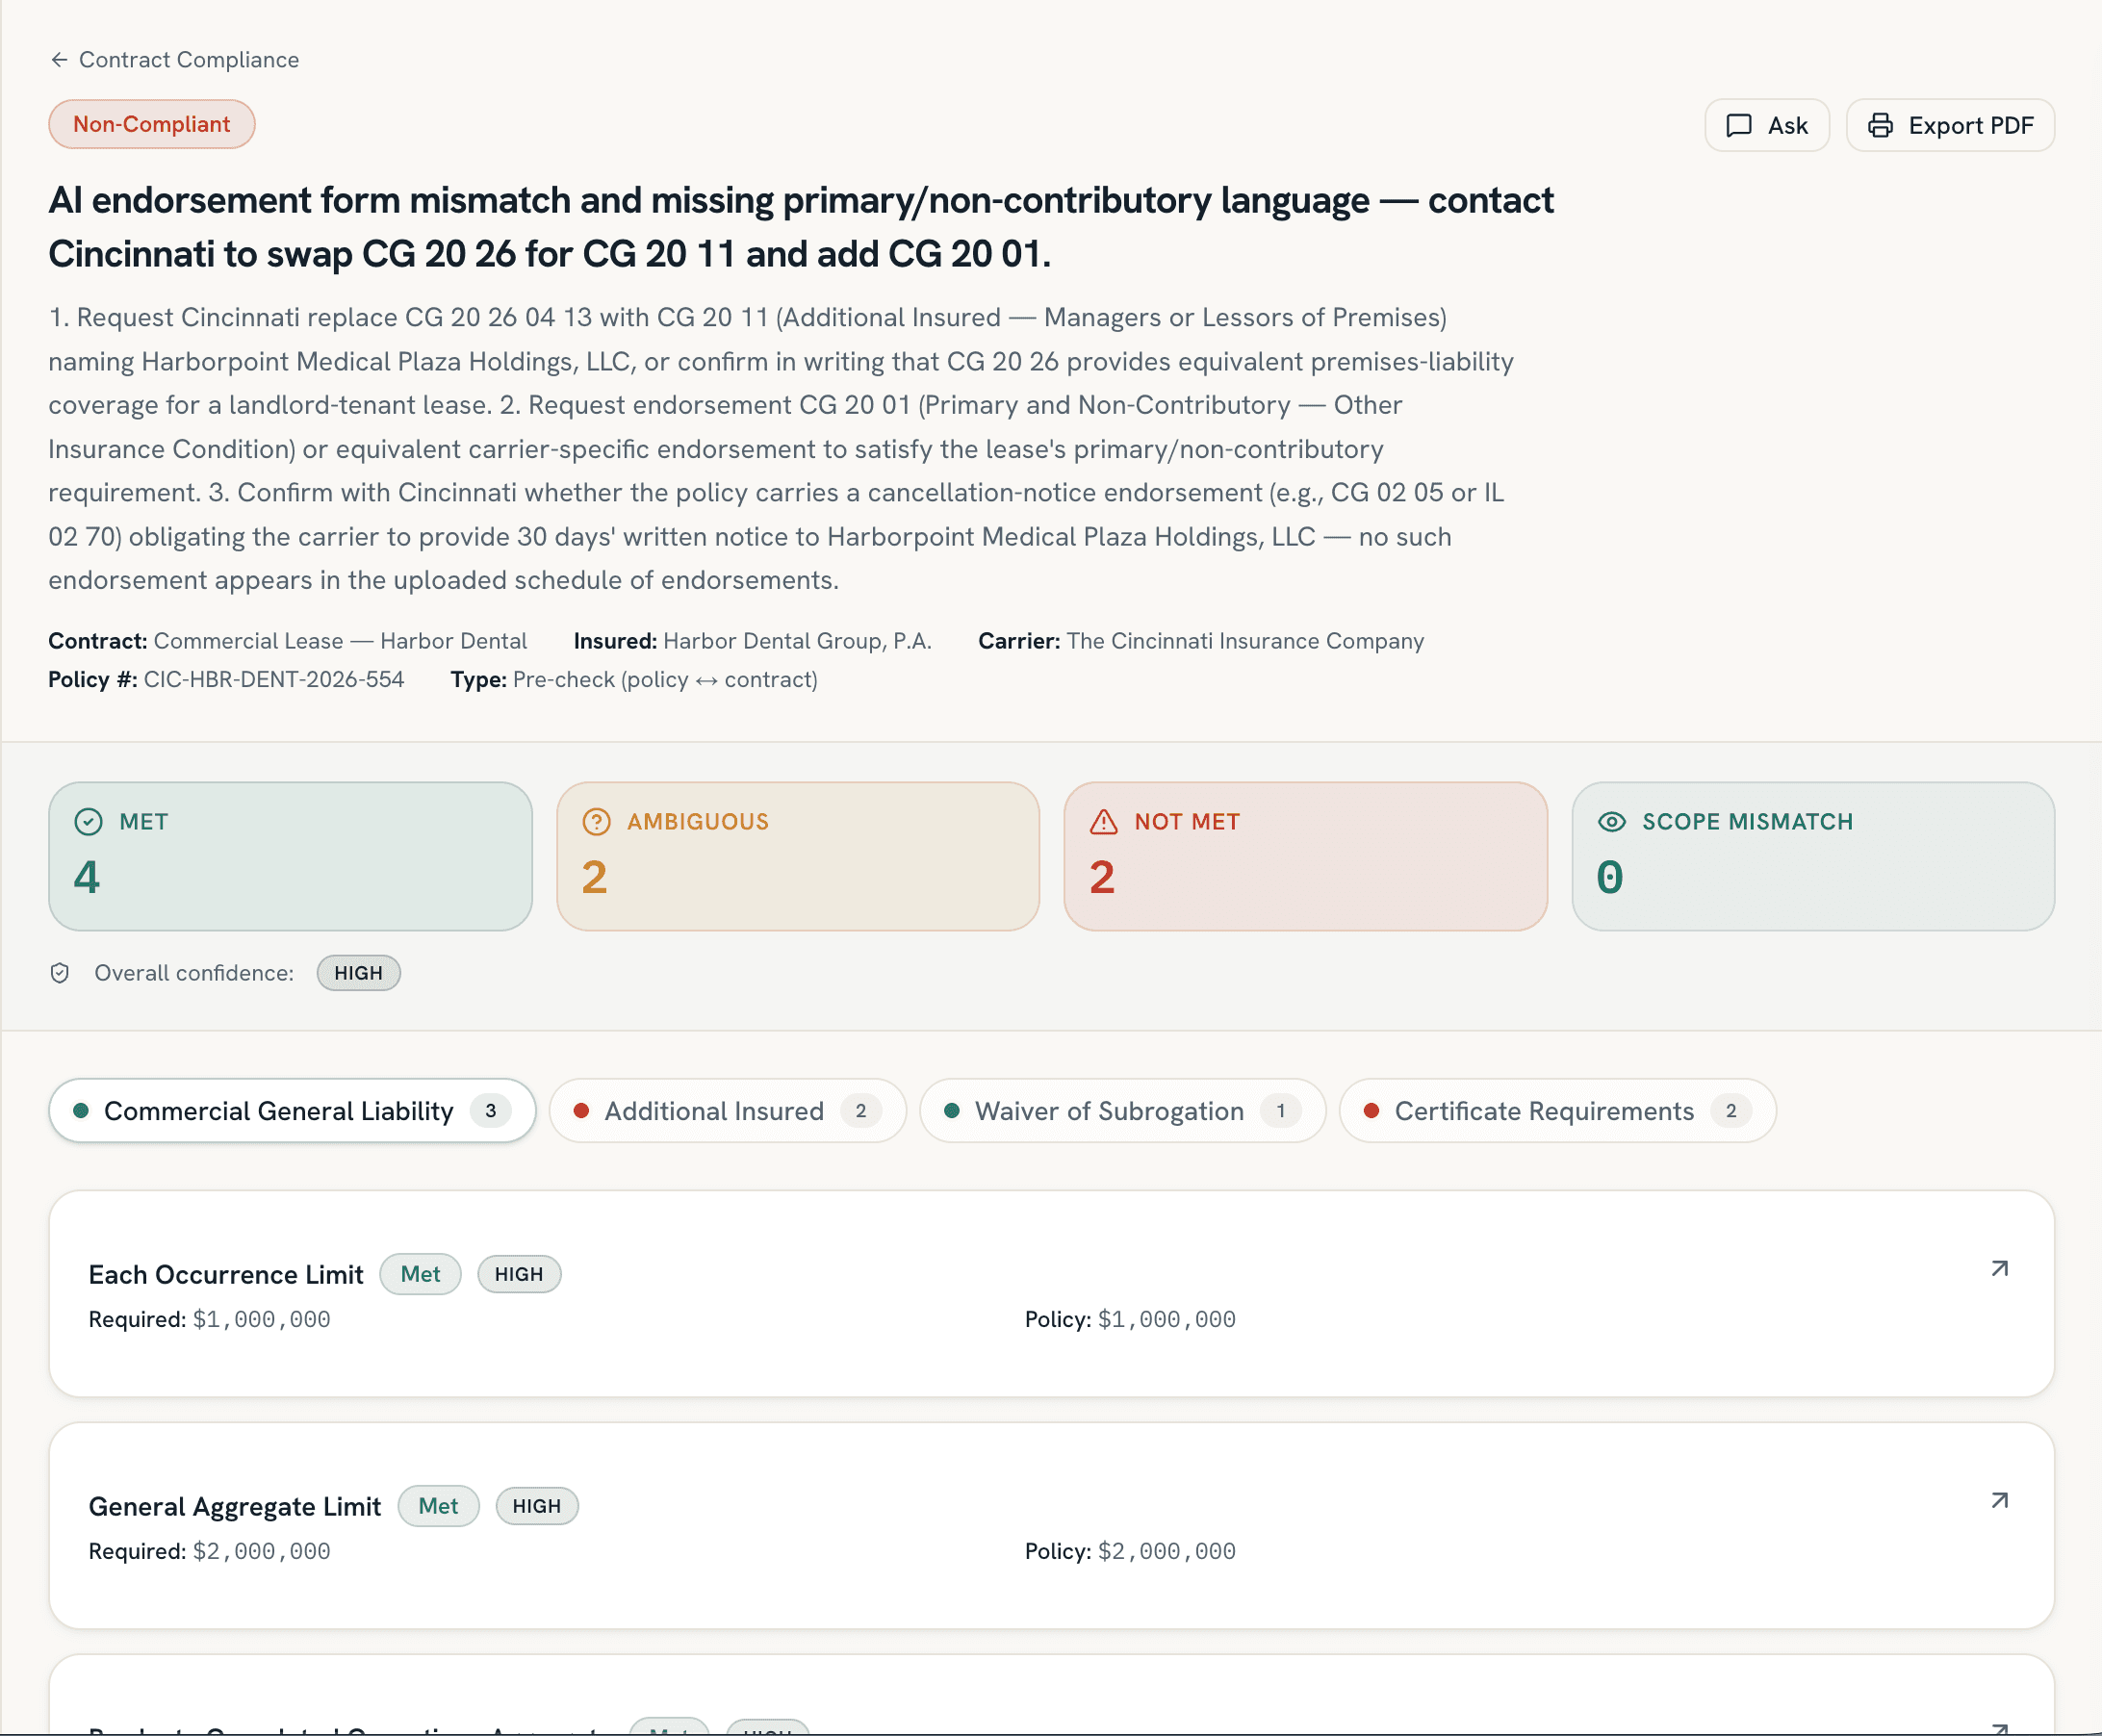
Task: Click the eye icon on SCOPE MISMATCH card
Action: click(x=1611, y=822)
